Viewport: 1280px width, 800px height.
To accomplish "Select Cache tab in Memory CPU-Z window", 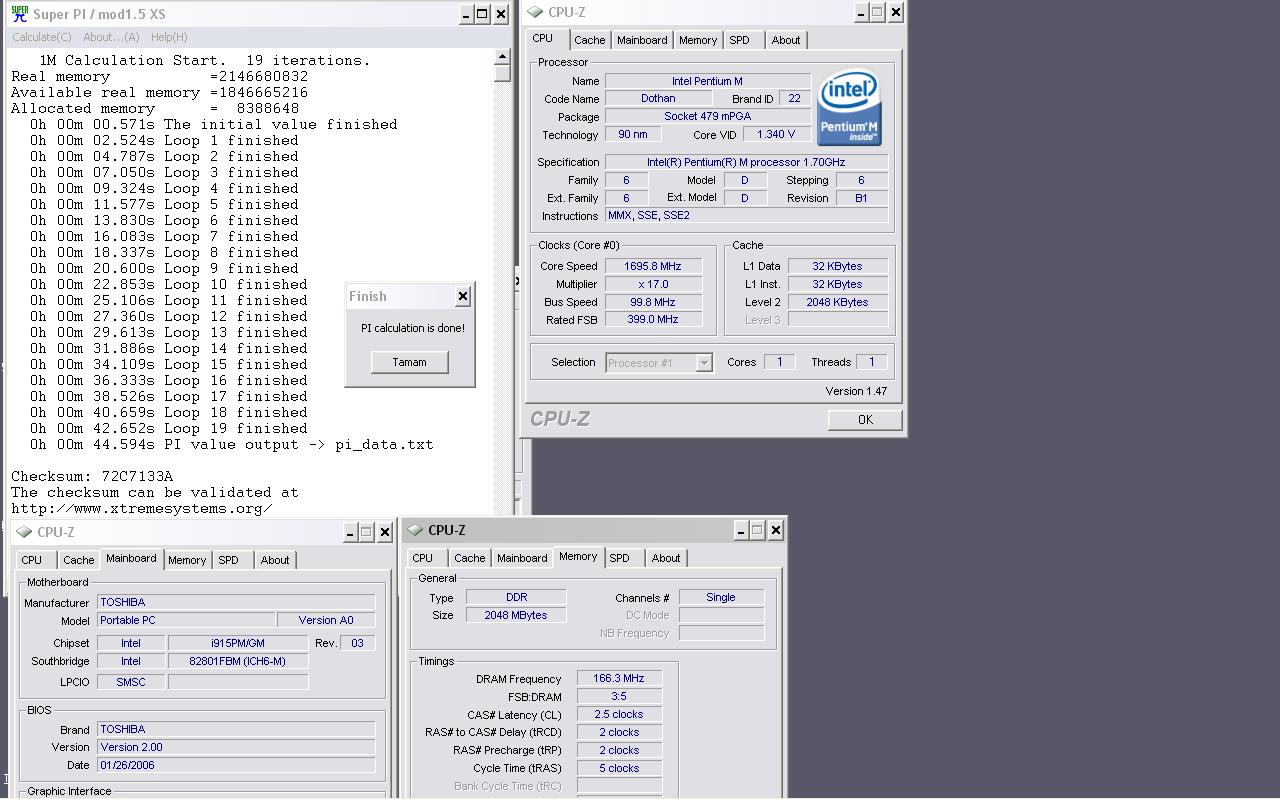I will [470, 558].
